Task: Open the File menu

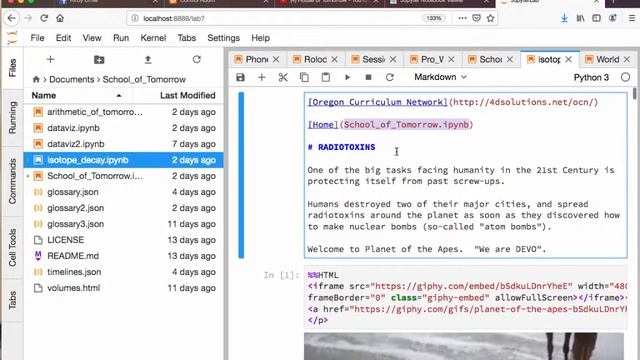Action: [x=37, y=38]
